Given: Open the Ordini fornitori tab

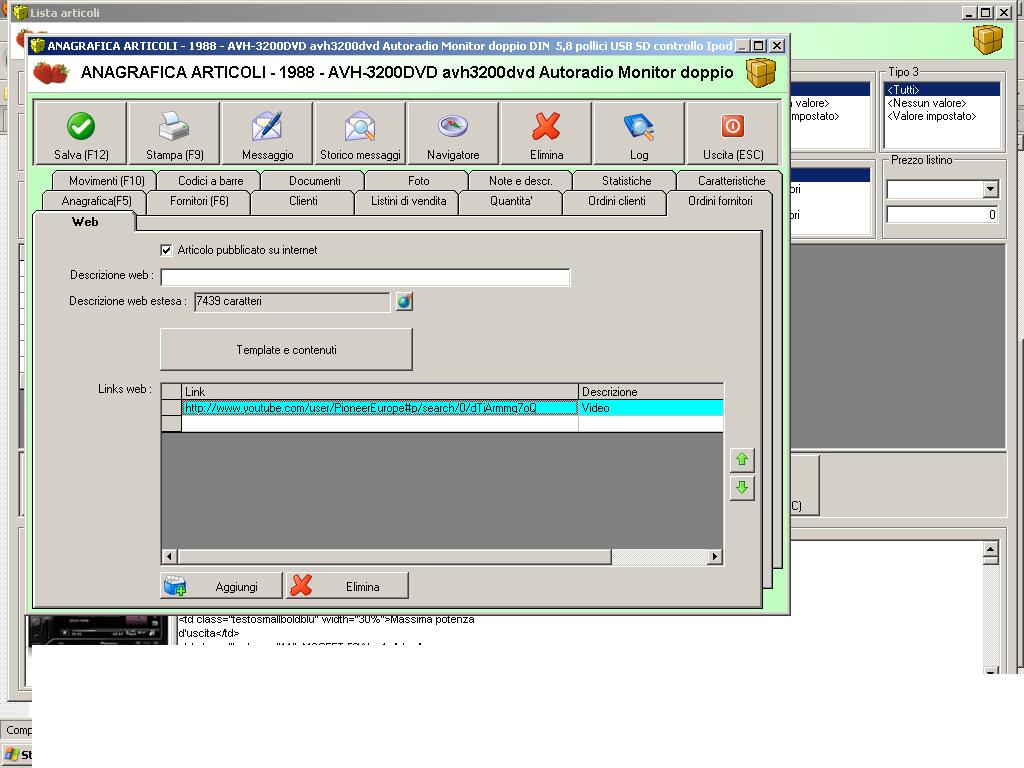Looking at the screenshot, I should [720, 201].
